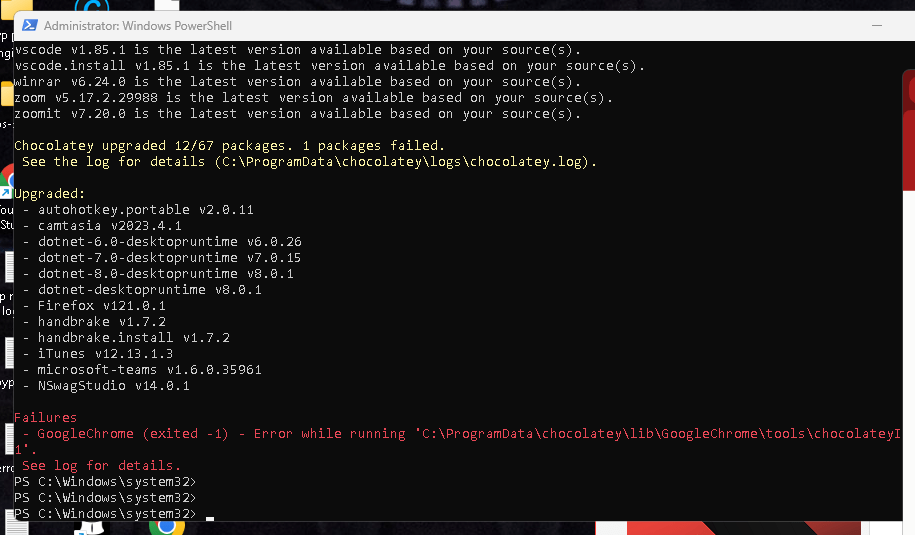The height and width of the screenshot is (535, 915).
Task: Click the red 'Failures' heading
Action: tap(46, 418)
